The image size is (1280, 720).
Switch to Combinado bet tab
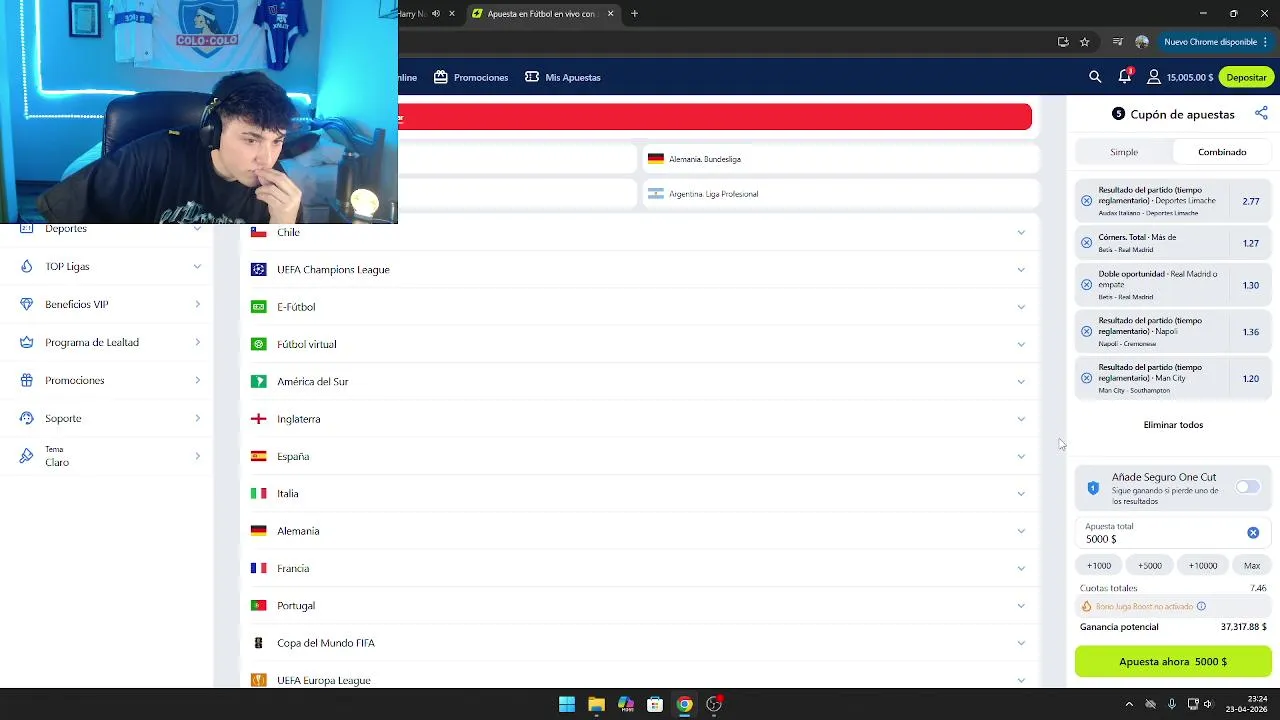[1222, 152]
